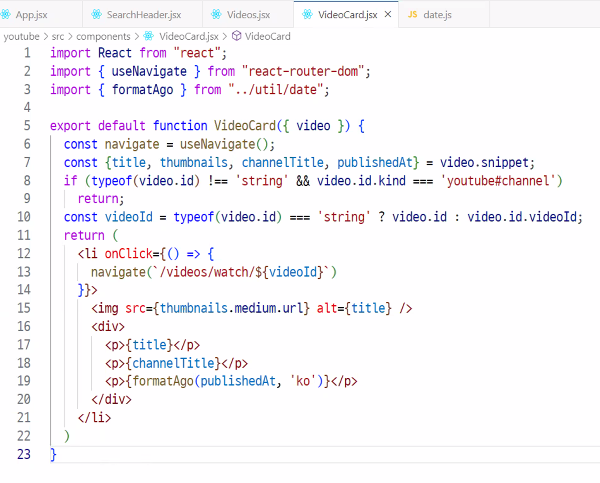The image size is (600, 483).
Task: Click the React icon in the breadcrumb
Action: 148,36
